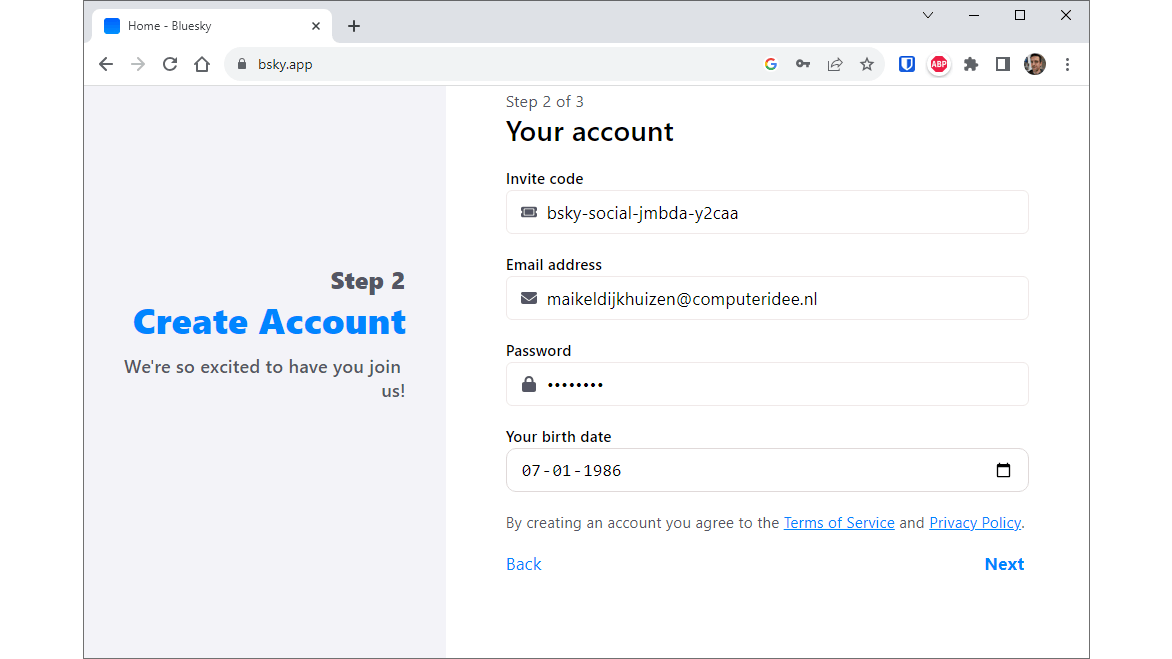
Task: Click the Next button
Action: [1004, 564]
